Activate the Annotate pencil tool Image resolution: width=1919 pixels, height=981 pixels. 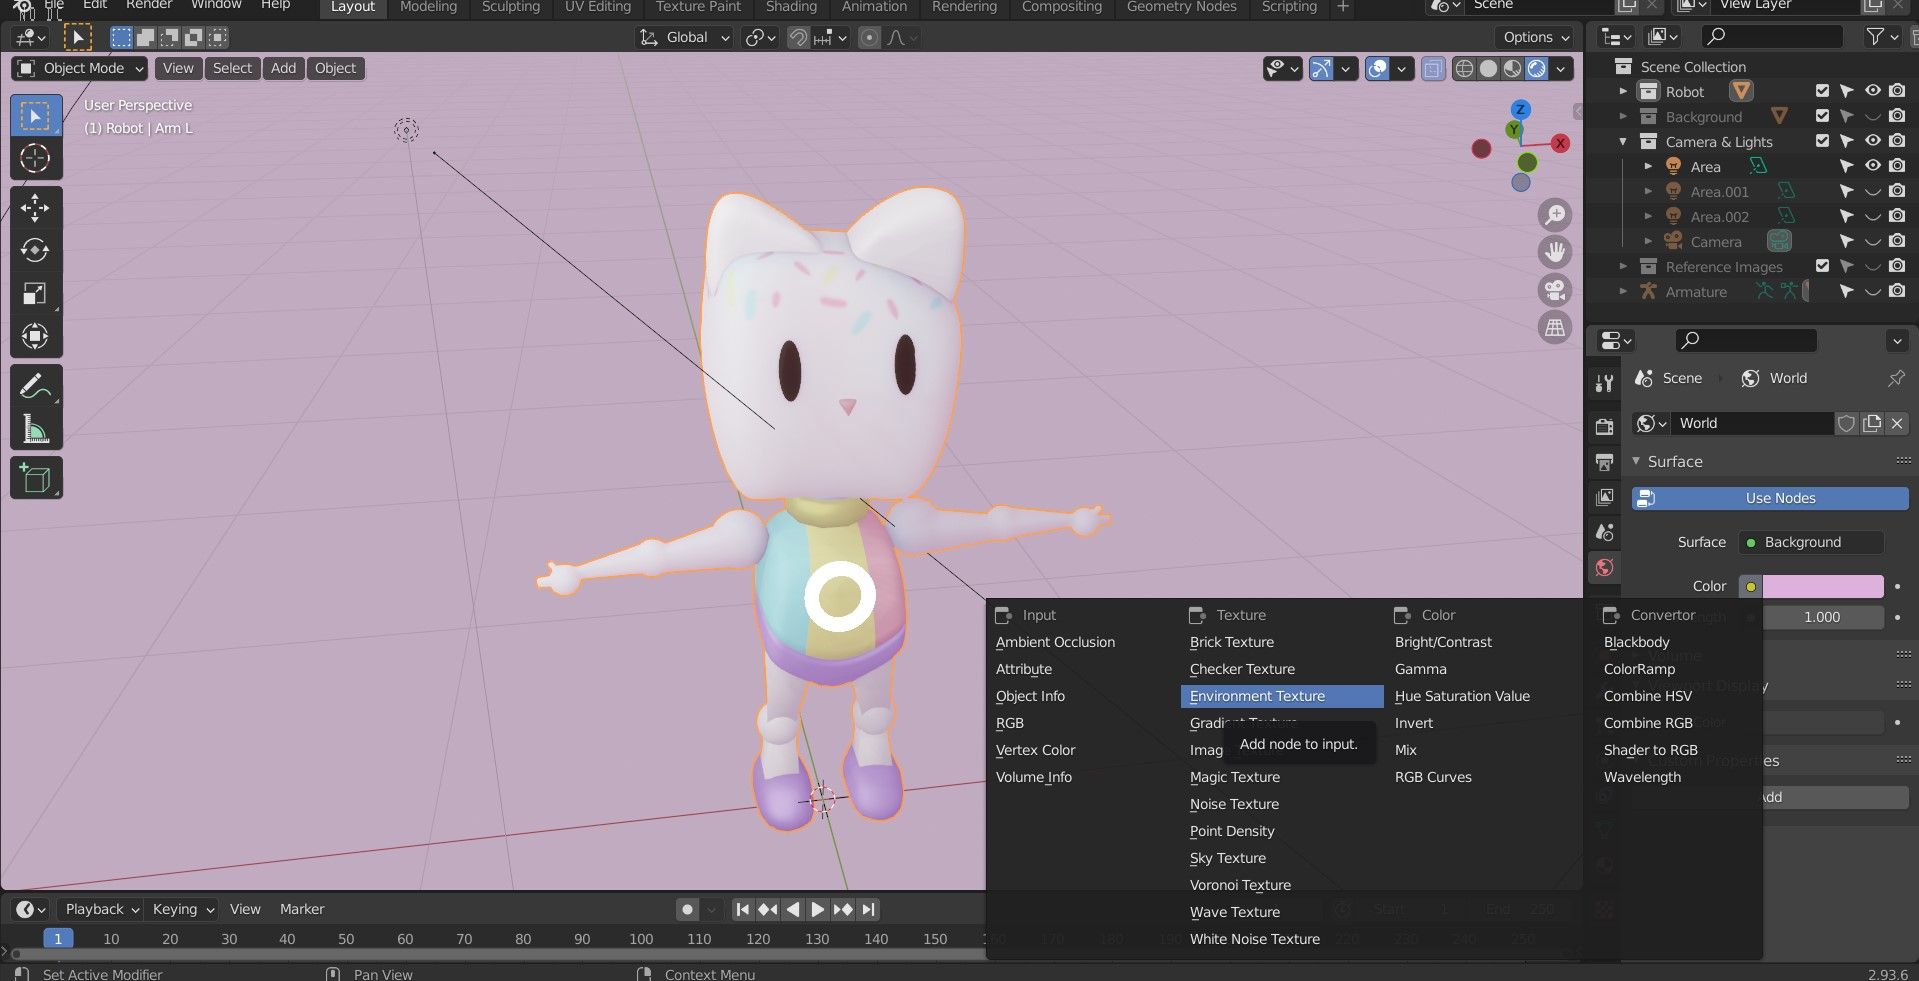point(35,386)
